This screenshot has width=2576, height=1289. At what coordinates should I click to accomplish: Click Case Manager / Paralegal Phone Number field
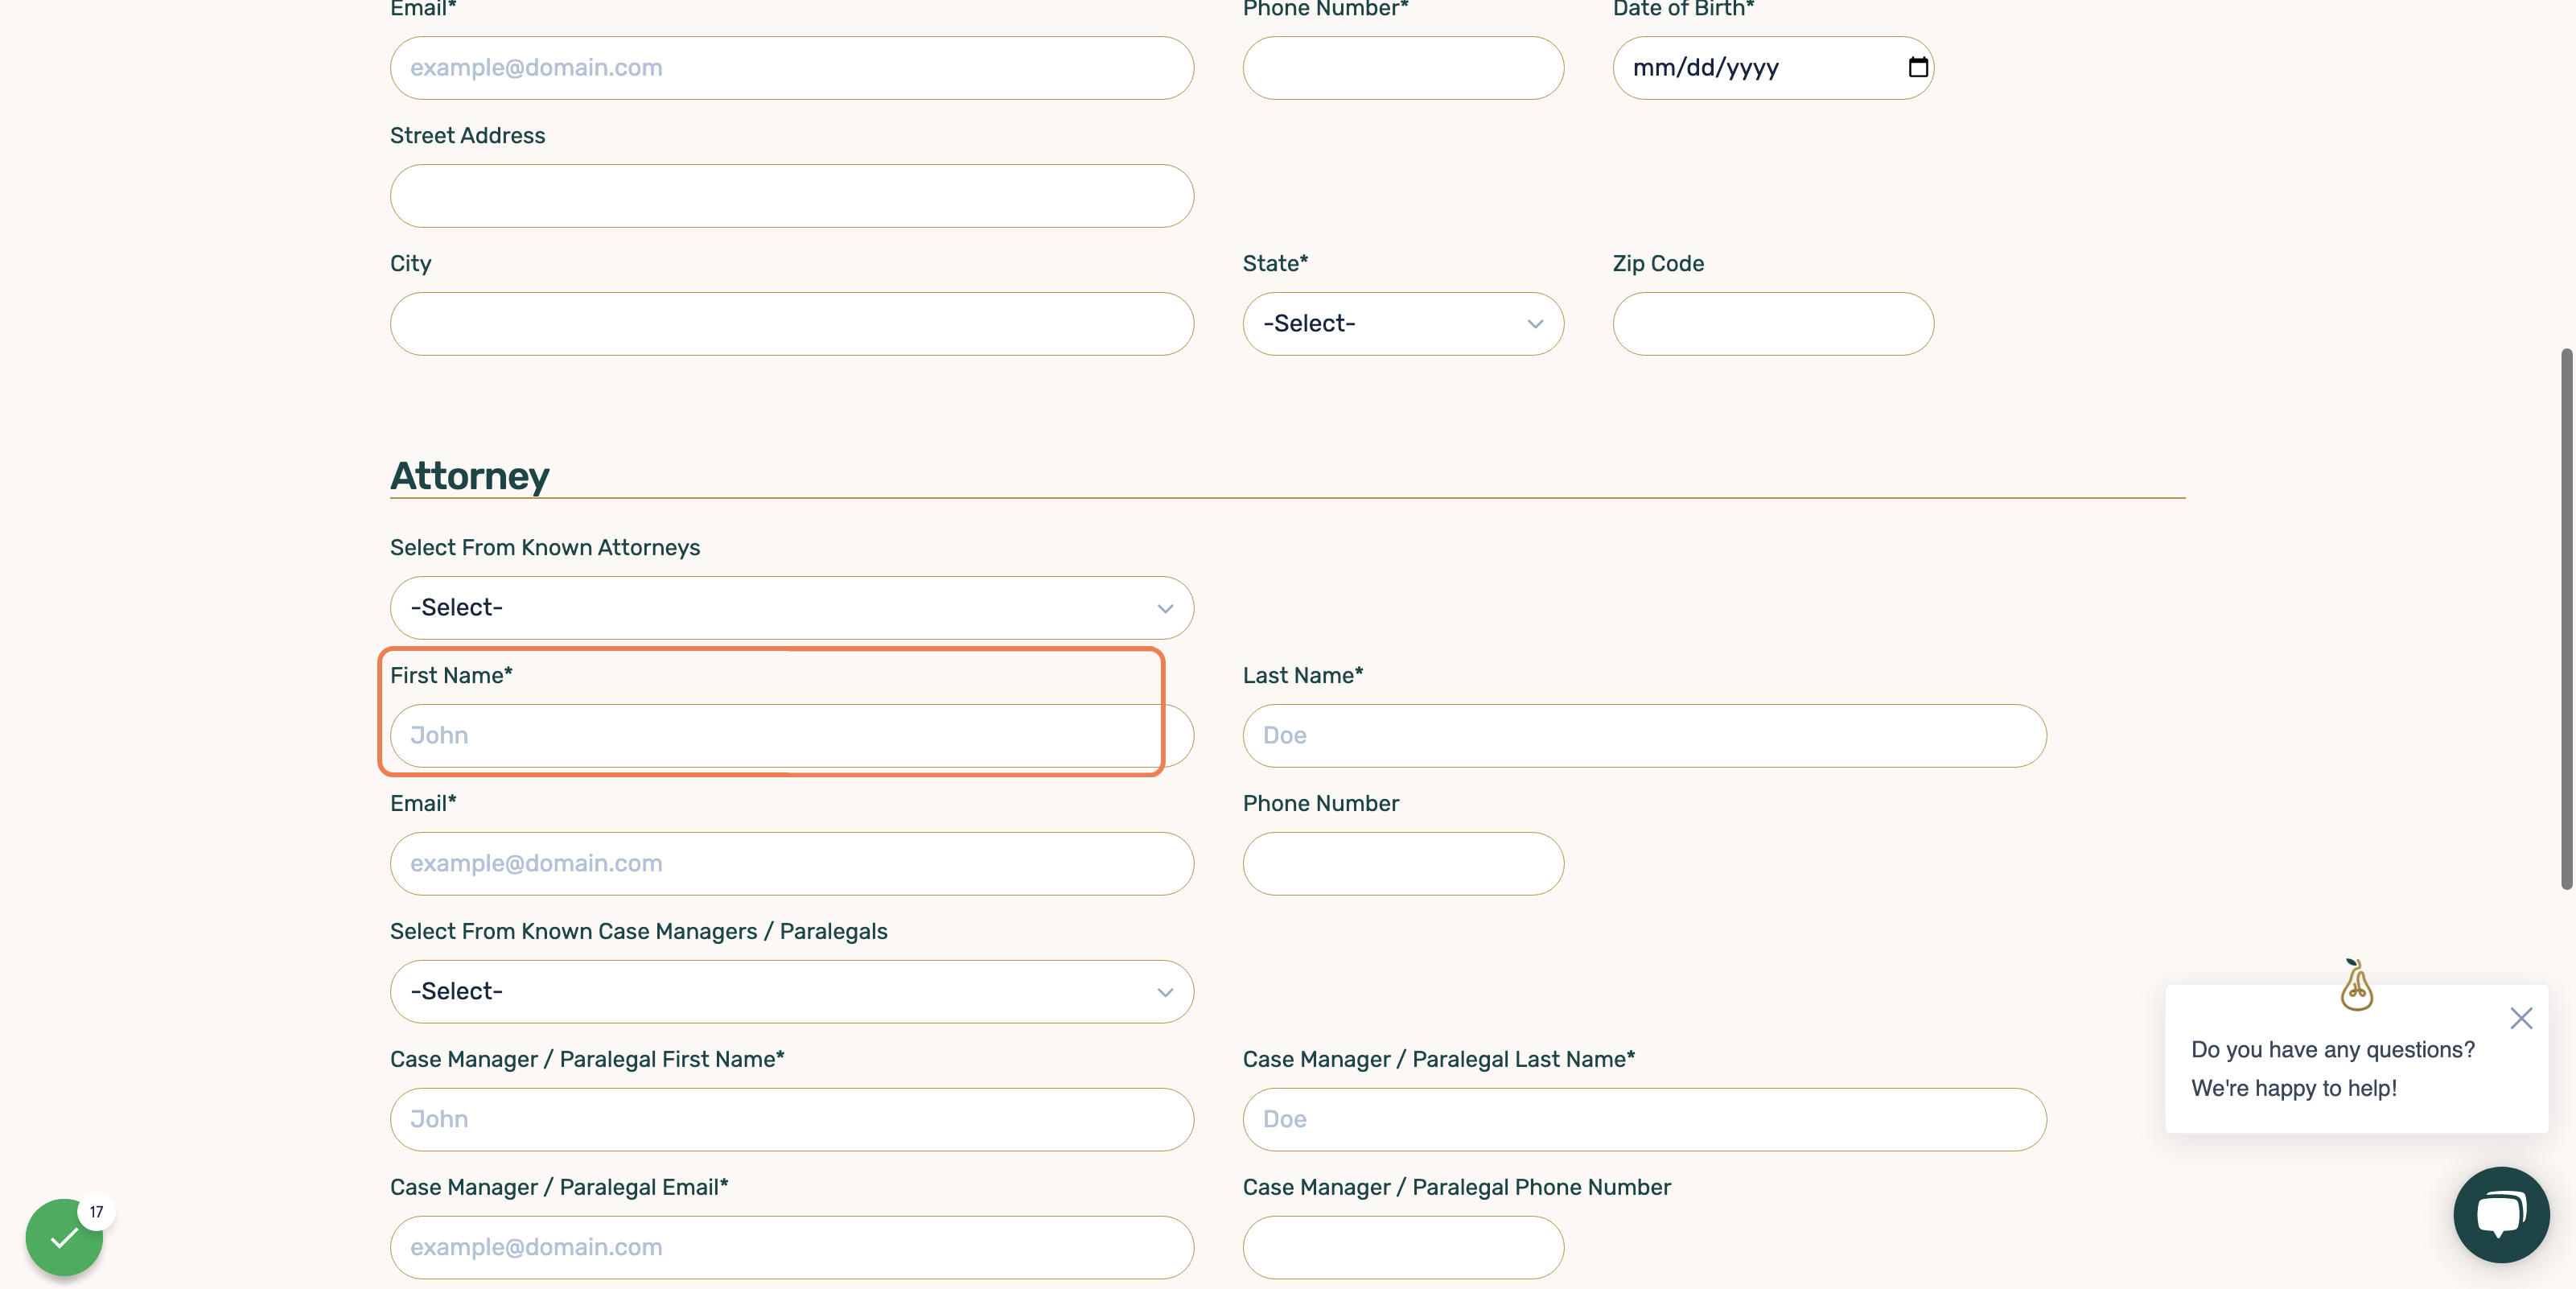click(x=1403, y=1247)
